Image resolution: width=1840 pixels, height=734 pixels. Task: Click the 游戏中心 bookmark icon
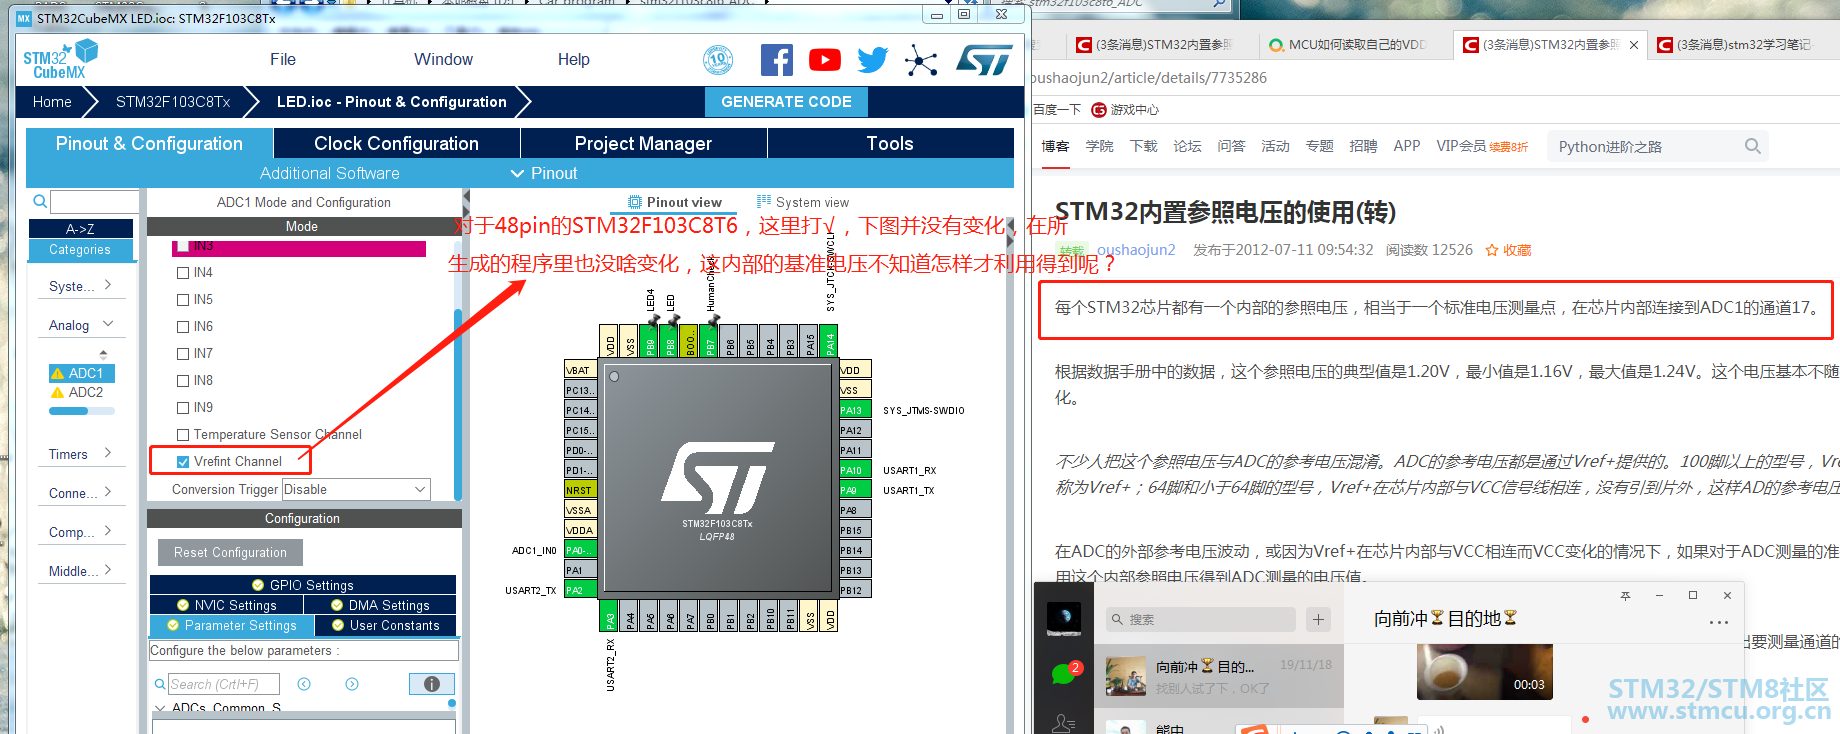click(1099, 110)
